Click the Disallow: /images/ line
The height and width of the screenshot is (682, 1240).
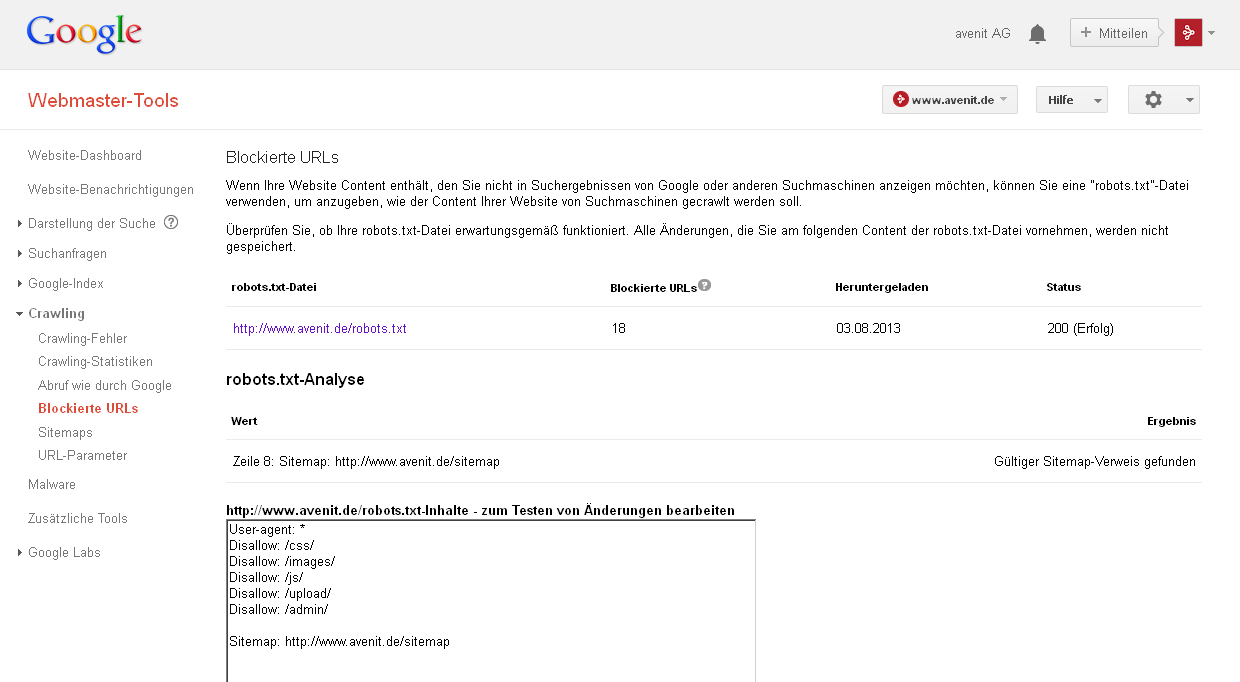(x=282, y=561)
